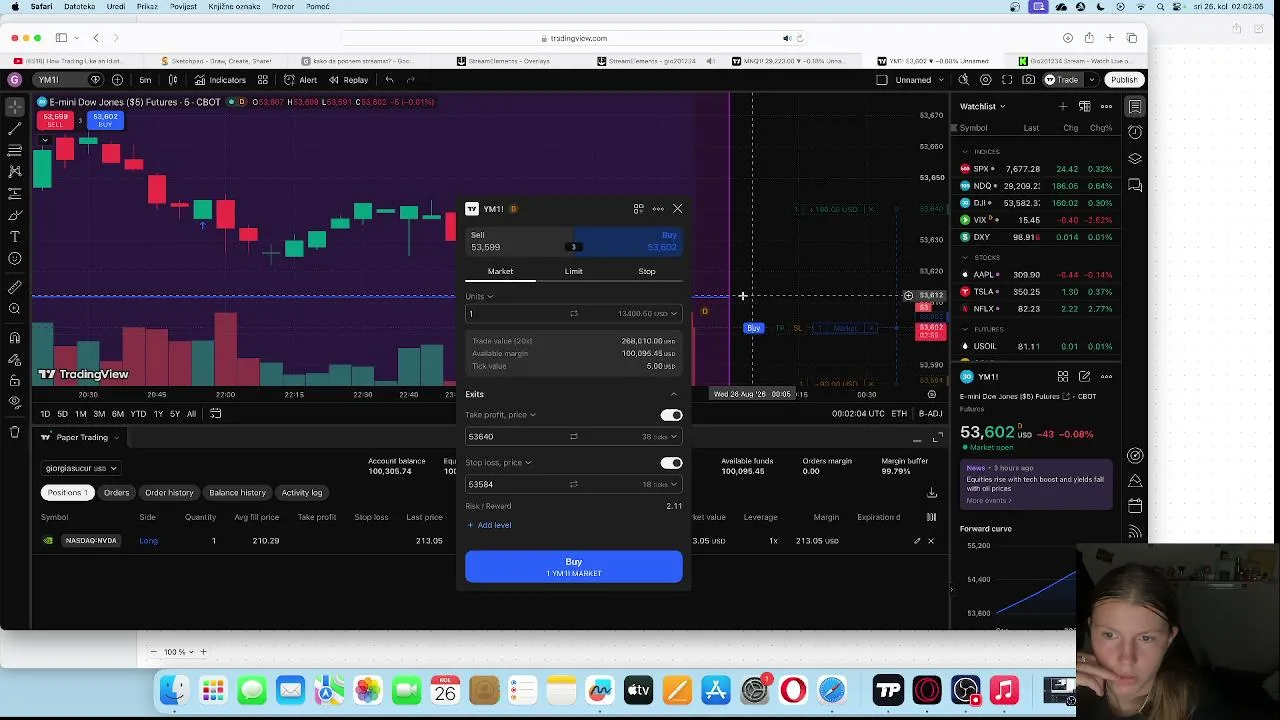
Task: Open the Datoteka menu in menu bar
Action: 79,7
